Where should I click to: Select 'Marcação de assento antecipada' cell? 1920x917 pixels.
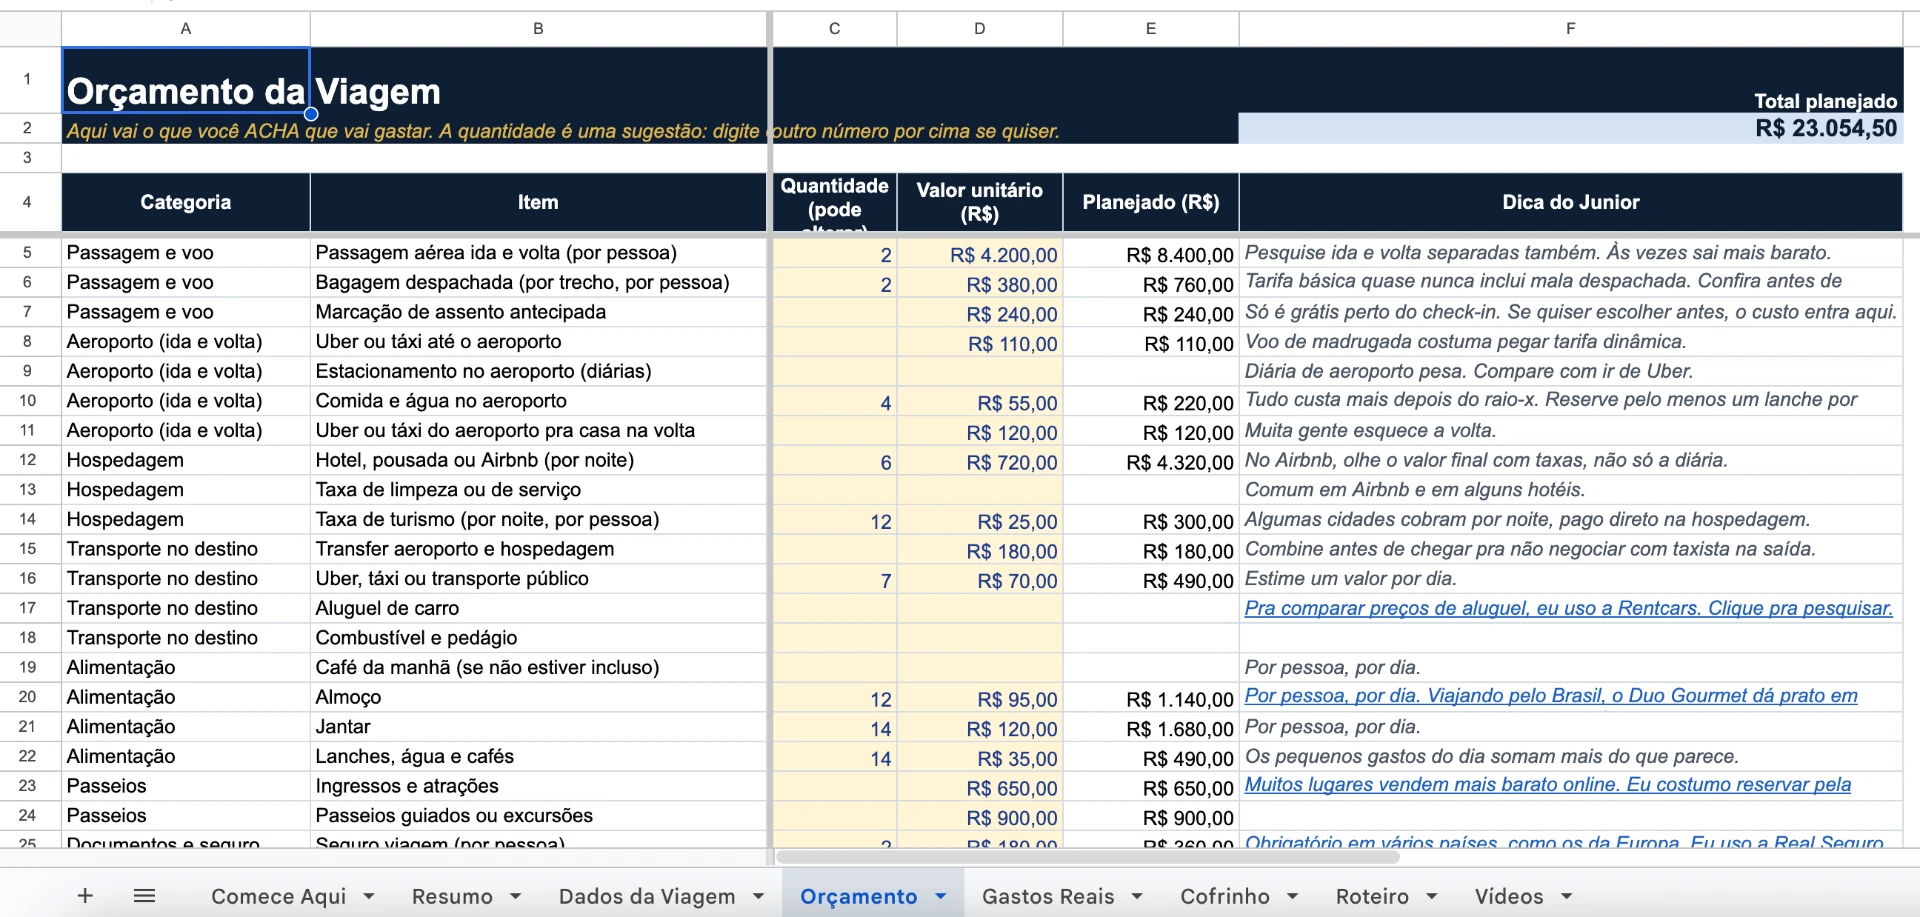538,312
